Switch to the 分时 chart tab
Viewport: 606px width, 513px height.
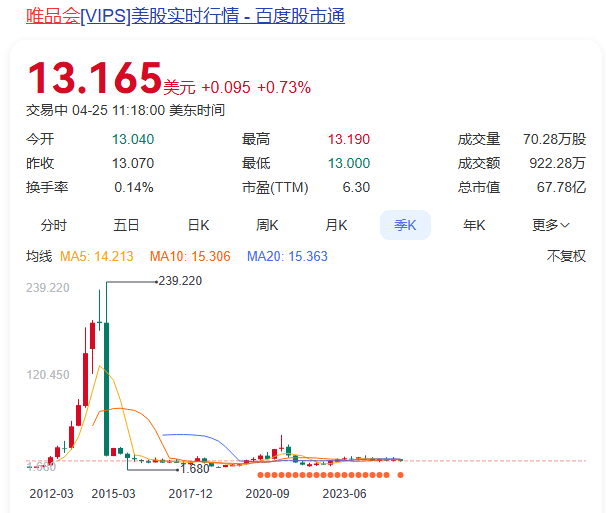(54, 225)
